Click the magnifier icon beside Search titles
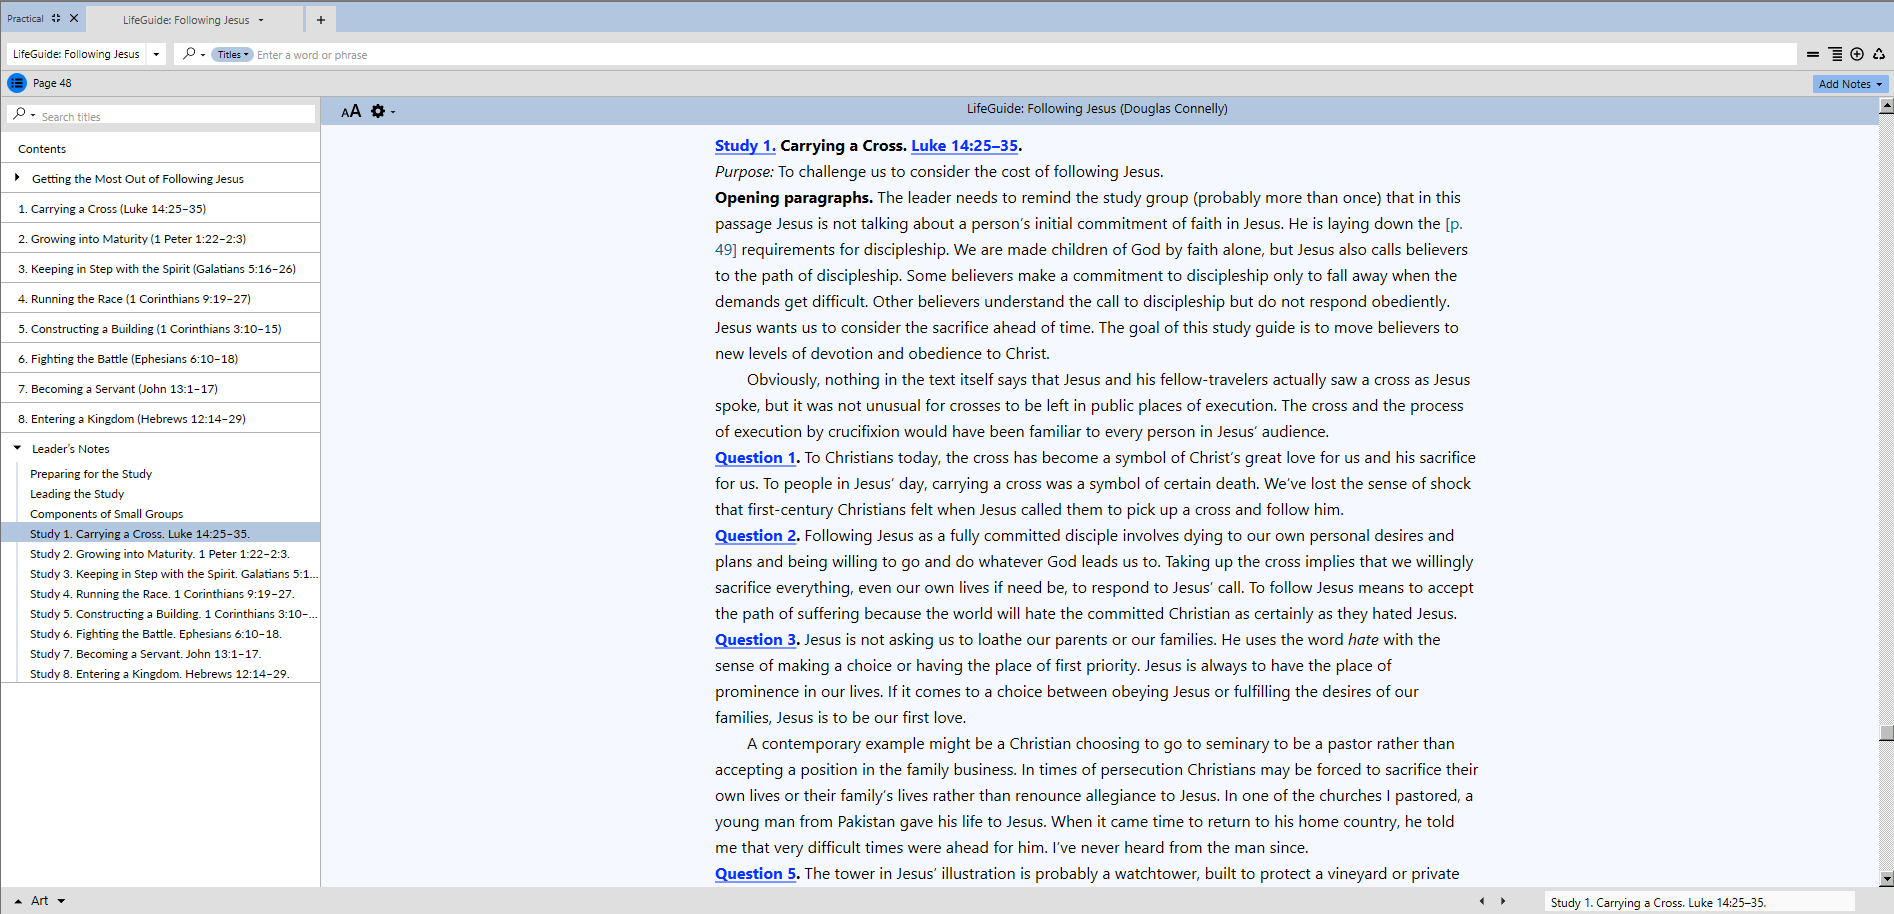 tap(20, 115)
